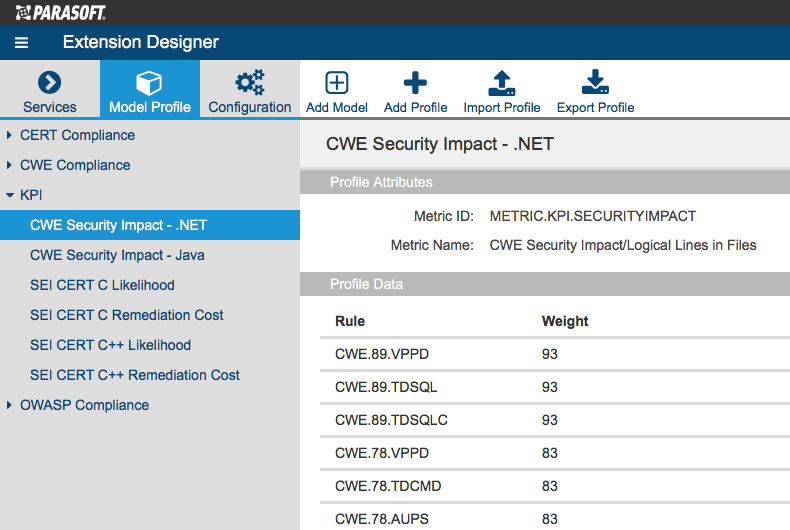790x530 pixels.
Task: Choose Import Profile label
Action: (x=502, y=108)
